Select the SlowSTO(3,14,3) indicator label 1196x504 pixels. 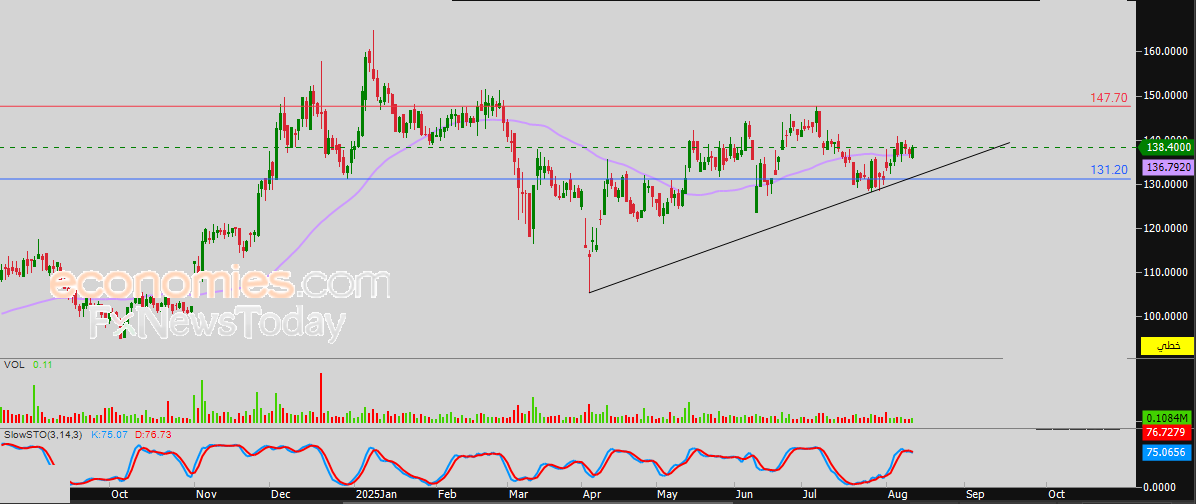click(x=44, y=434)
